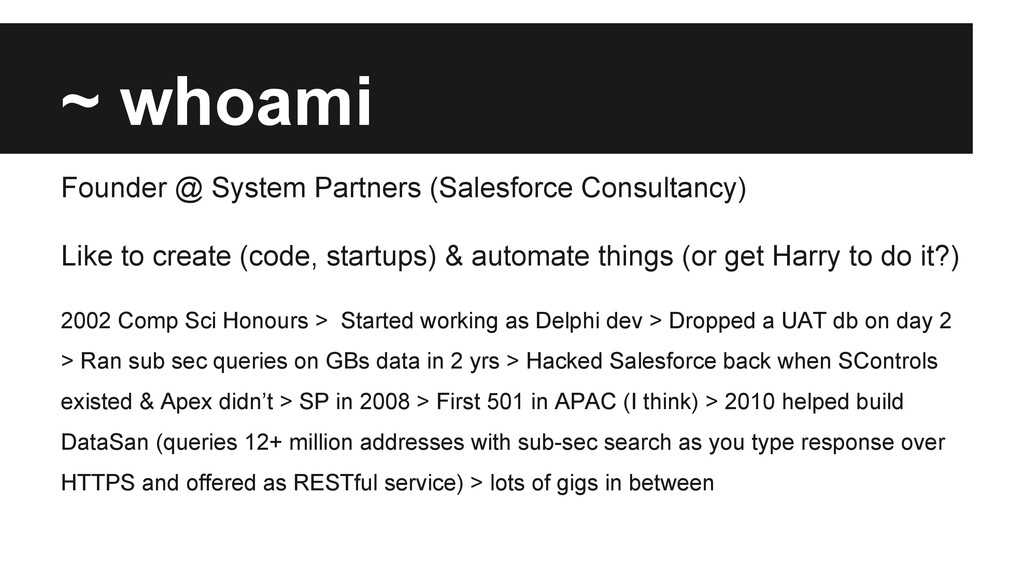Click the '~ whoami' slide title
The height and width of the screenshot is (576, 1024).
[x=216, y=102]
